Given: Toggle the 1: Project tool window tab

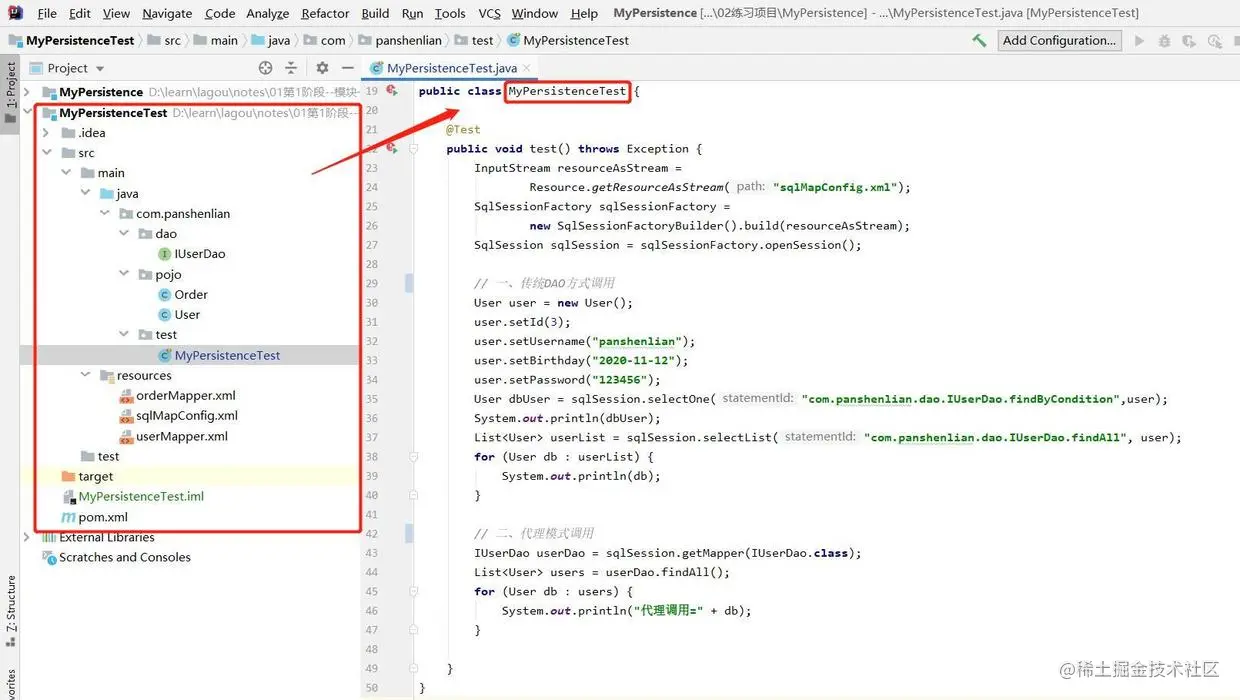Looking at the screenshot, I should (x=10, y=93).
